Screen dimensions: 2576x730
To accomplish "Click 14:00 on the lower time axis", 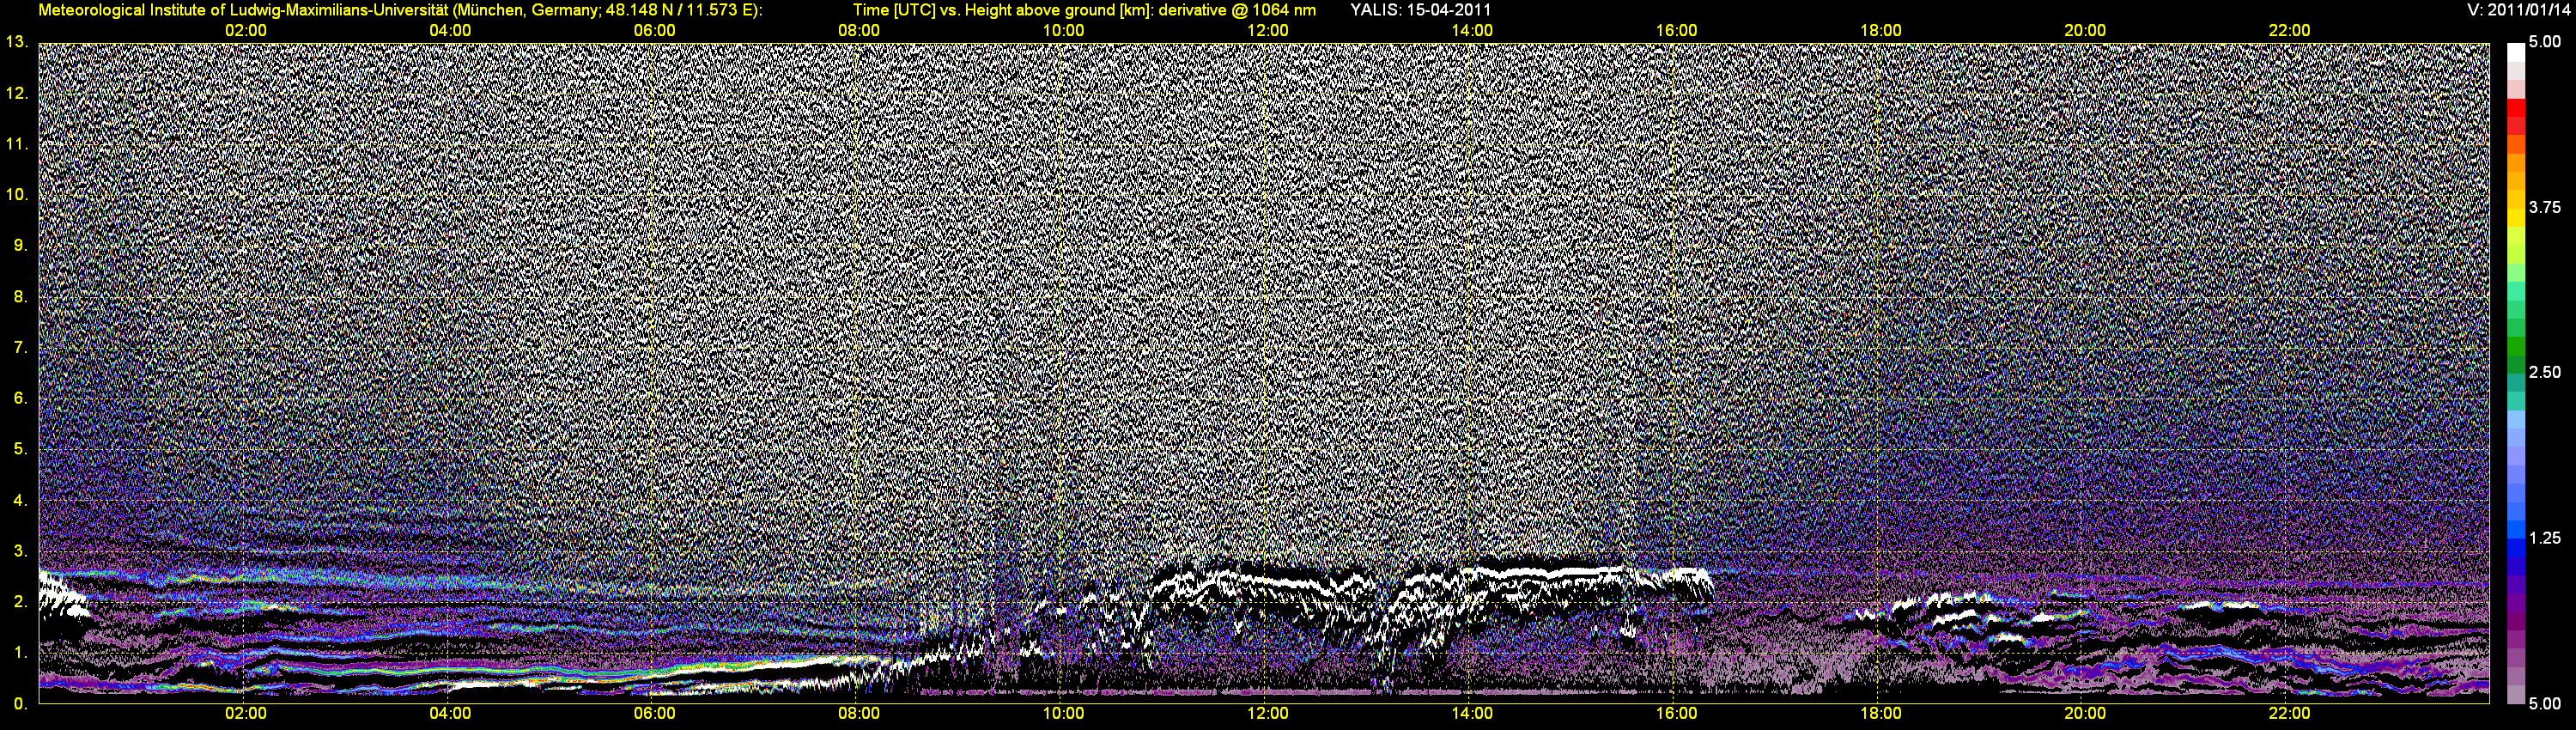I will [1472, 713].
